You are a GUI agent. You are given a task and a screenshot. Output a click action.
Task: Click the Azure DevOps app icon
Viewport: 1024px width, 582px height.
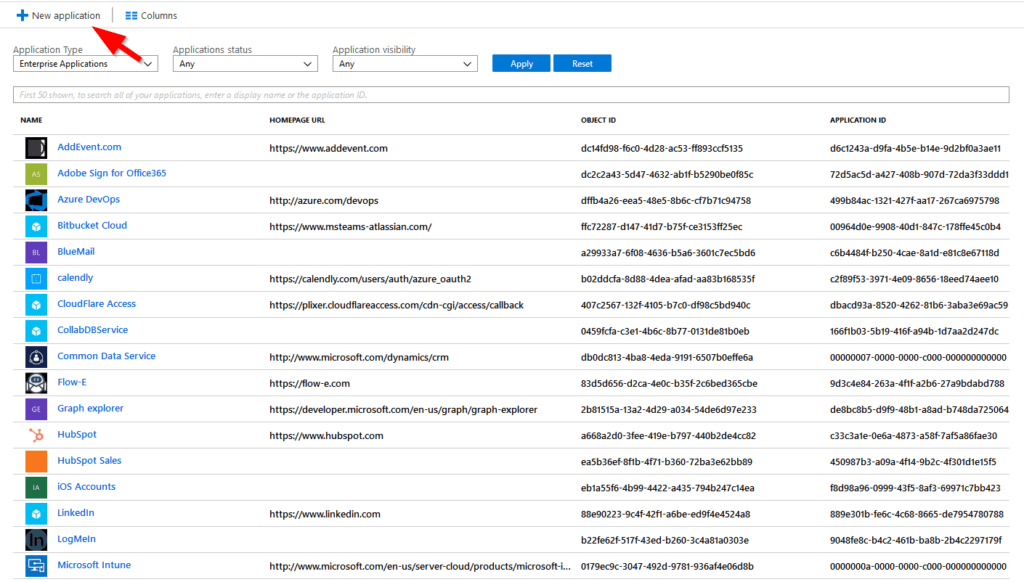click(36, 200)
